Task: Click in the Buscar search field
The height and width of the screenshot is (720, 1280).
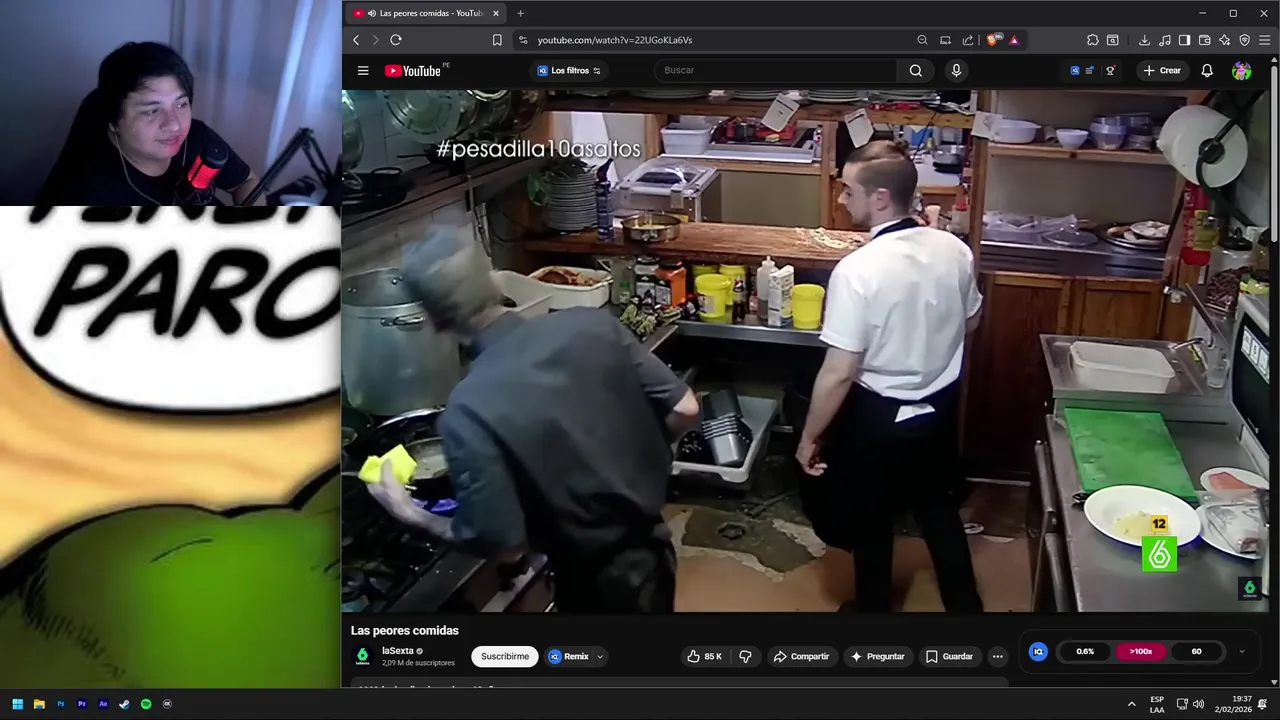Action: 776,70
